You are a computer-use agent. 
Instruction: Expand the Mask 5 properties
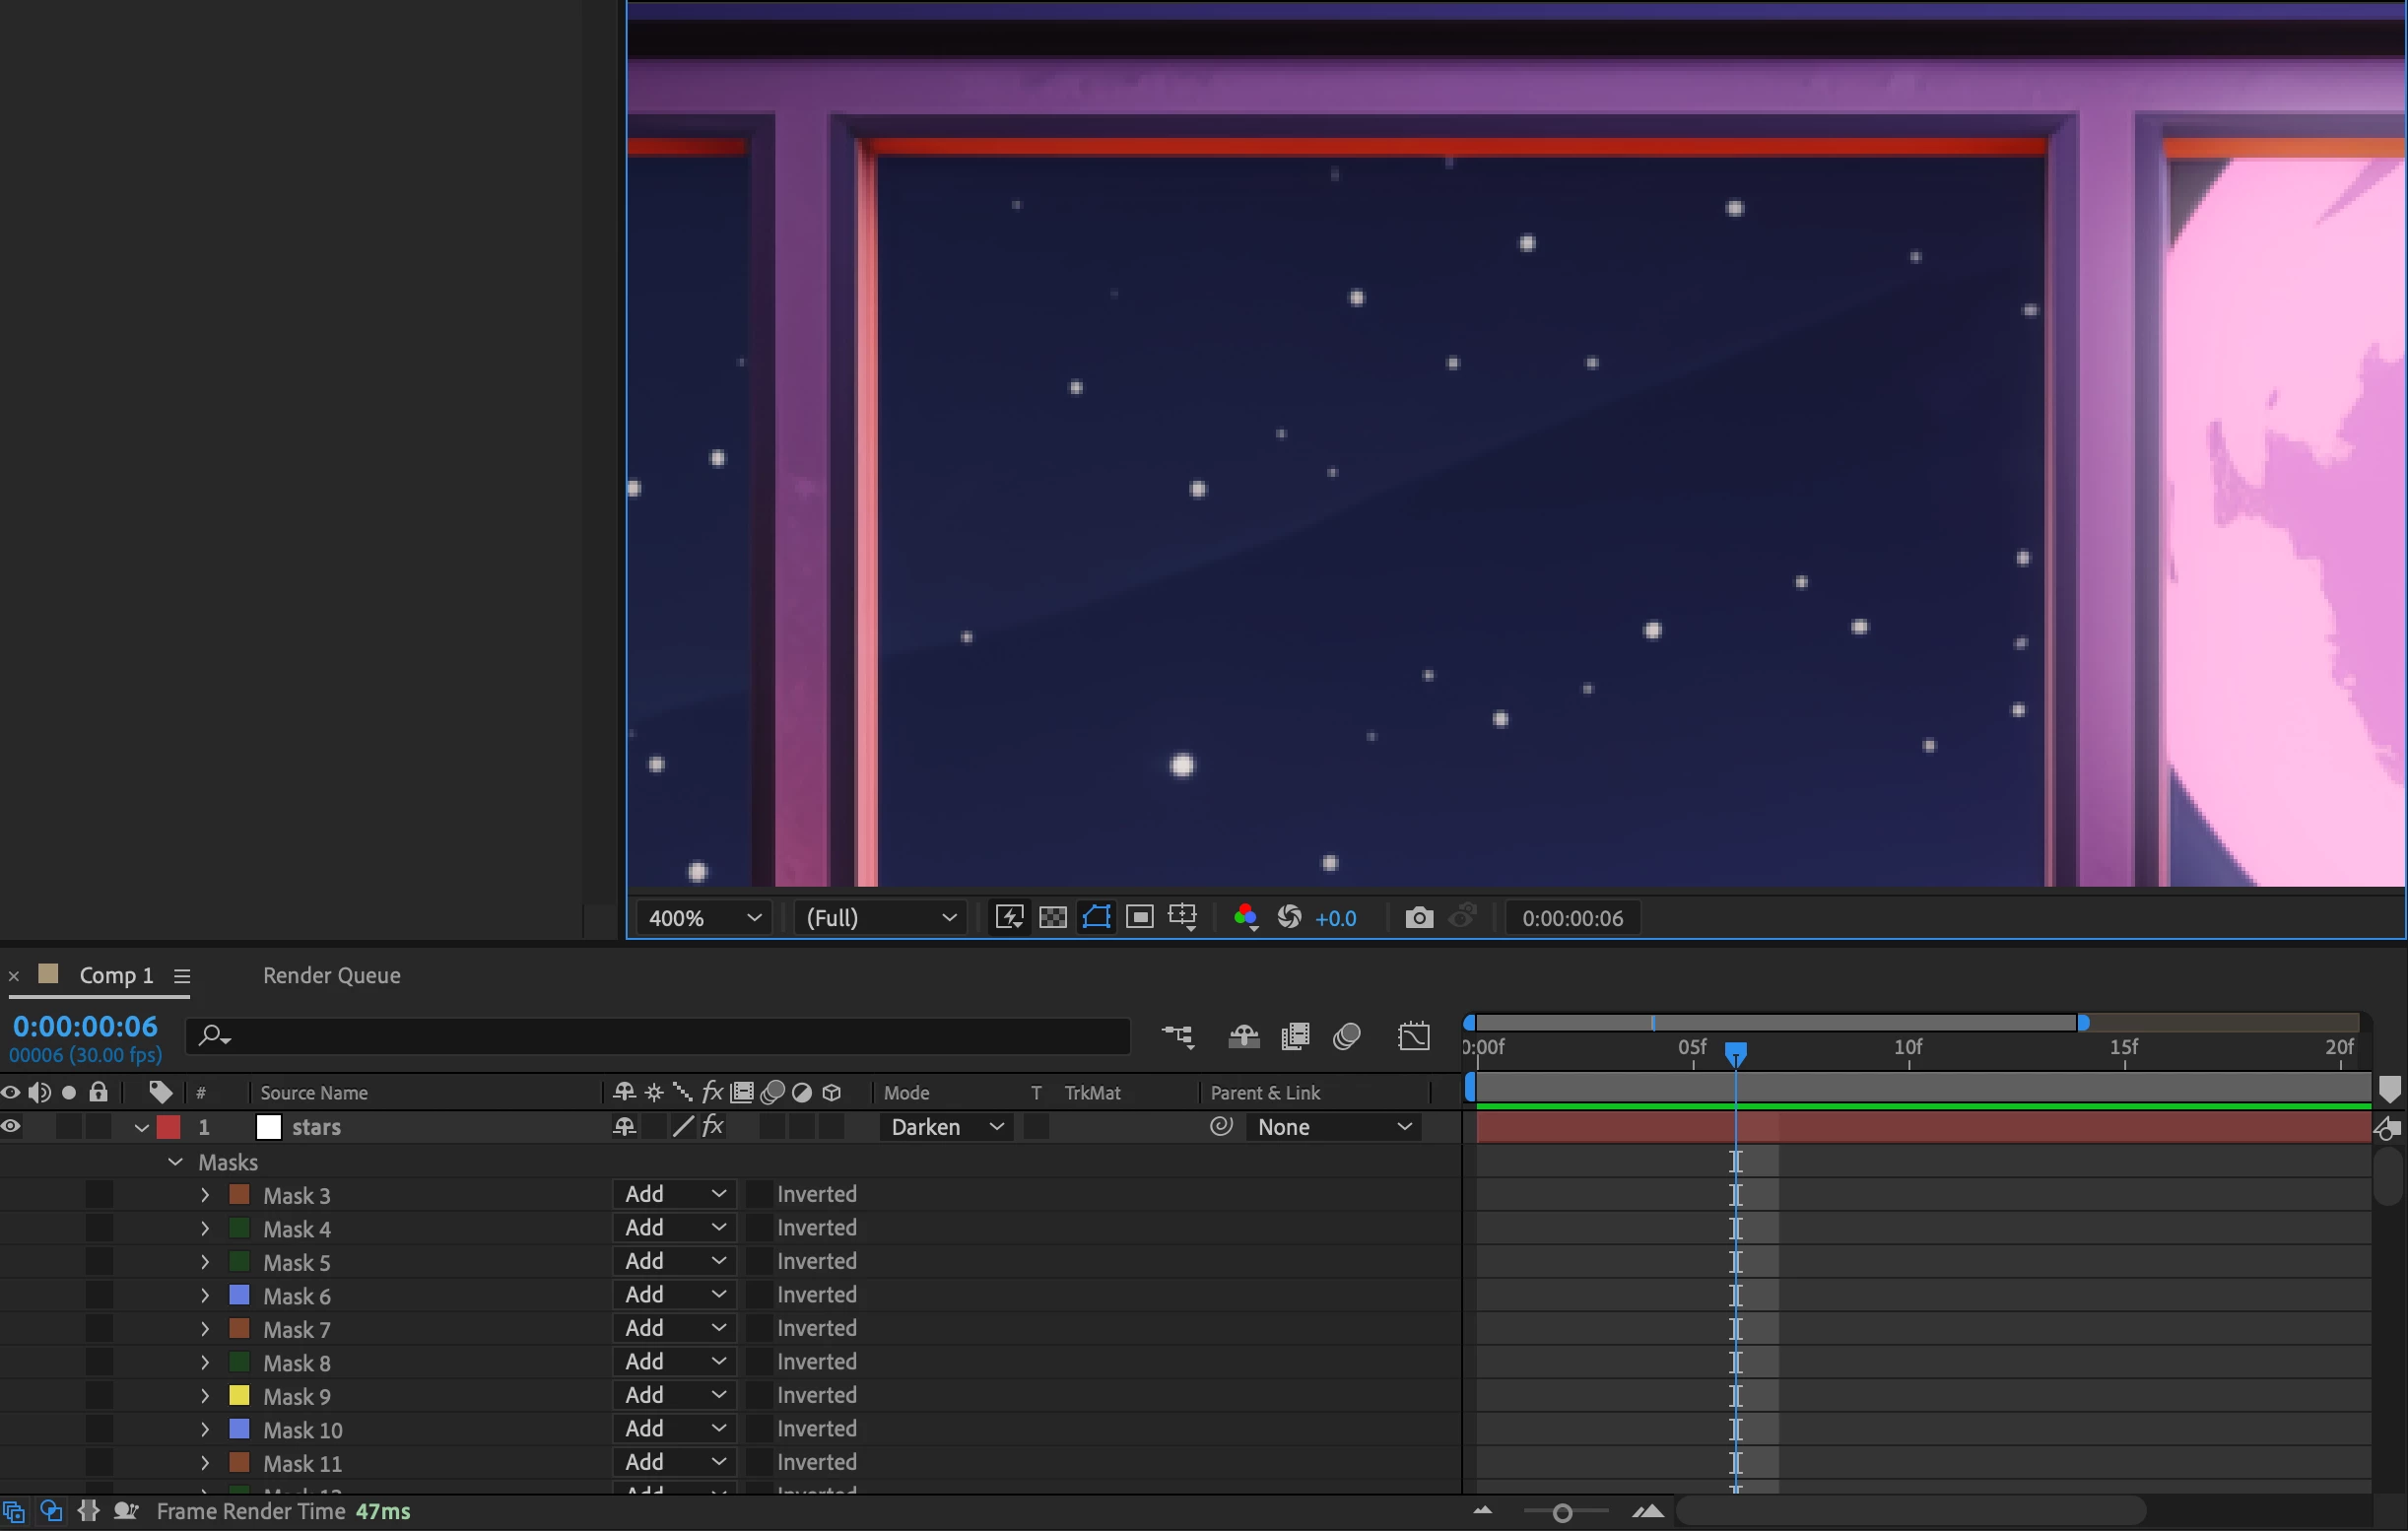pyautogui.click(x=205, y=1262)
